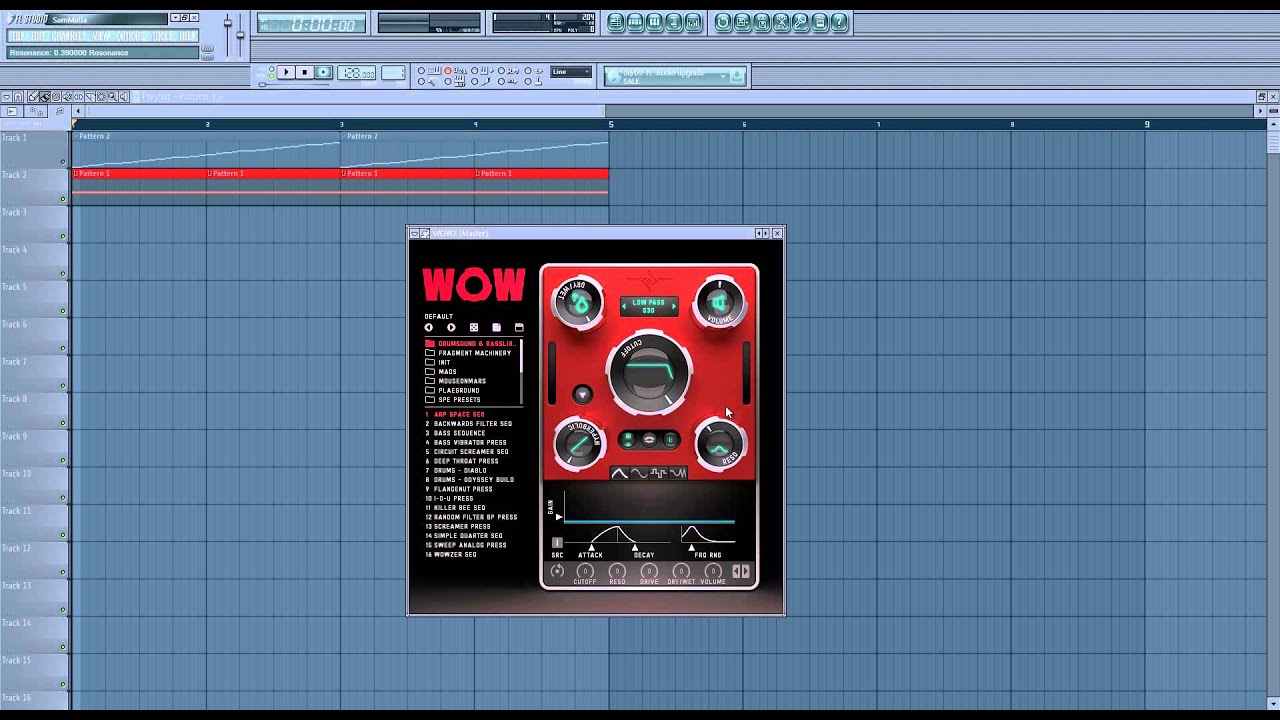Viewport: 1280px width, 720px height.
Task: Select the random noise modulation shape in WOW
Action: point(678,473)
